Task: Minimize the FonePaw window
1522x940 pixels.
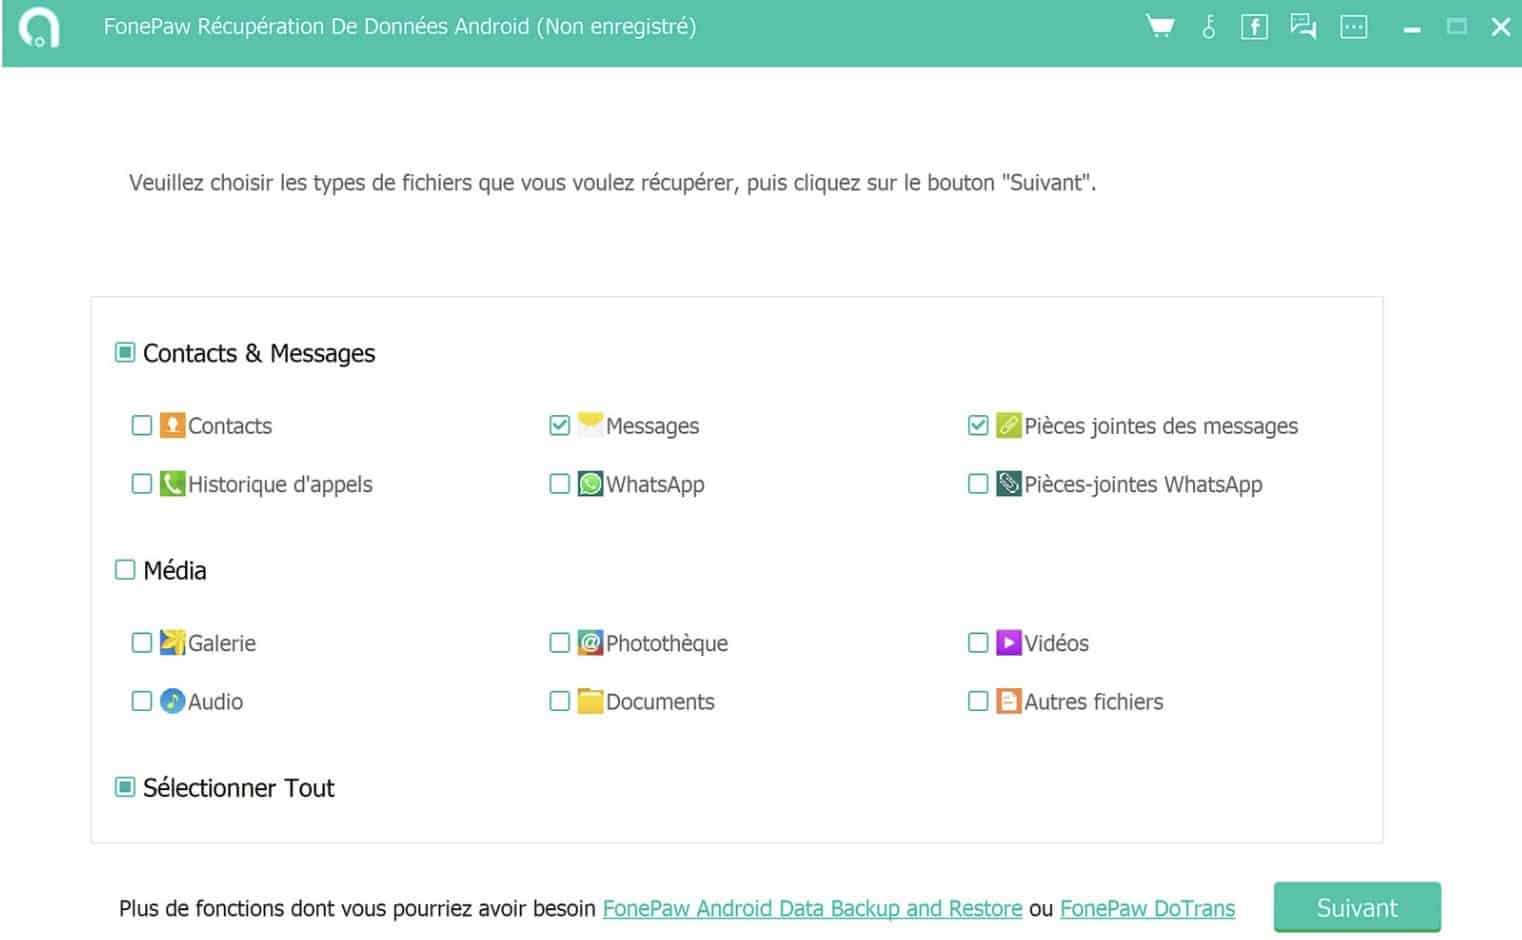Action: tap(1412, 28)
